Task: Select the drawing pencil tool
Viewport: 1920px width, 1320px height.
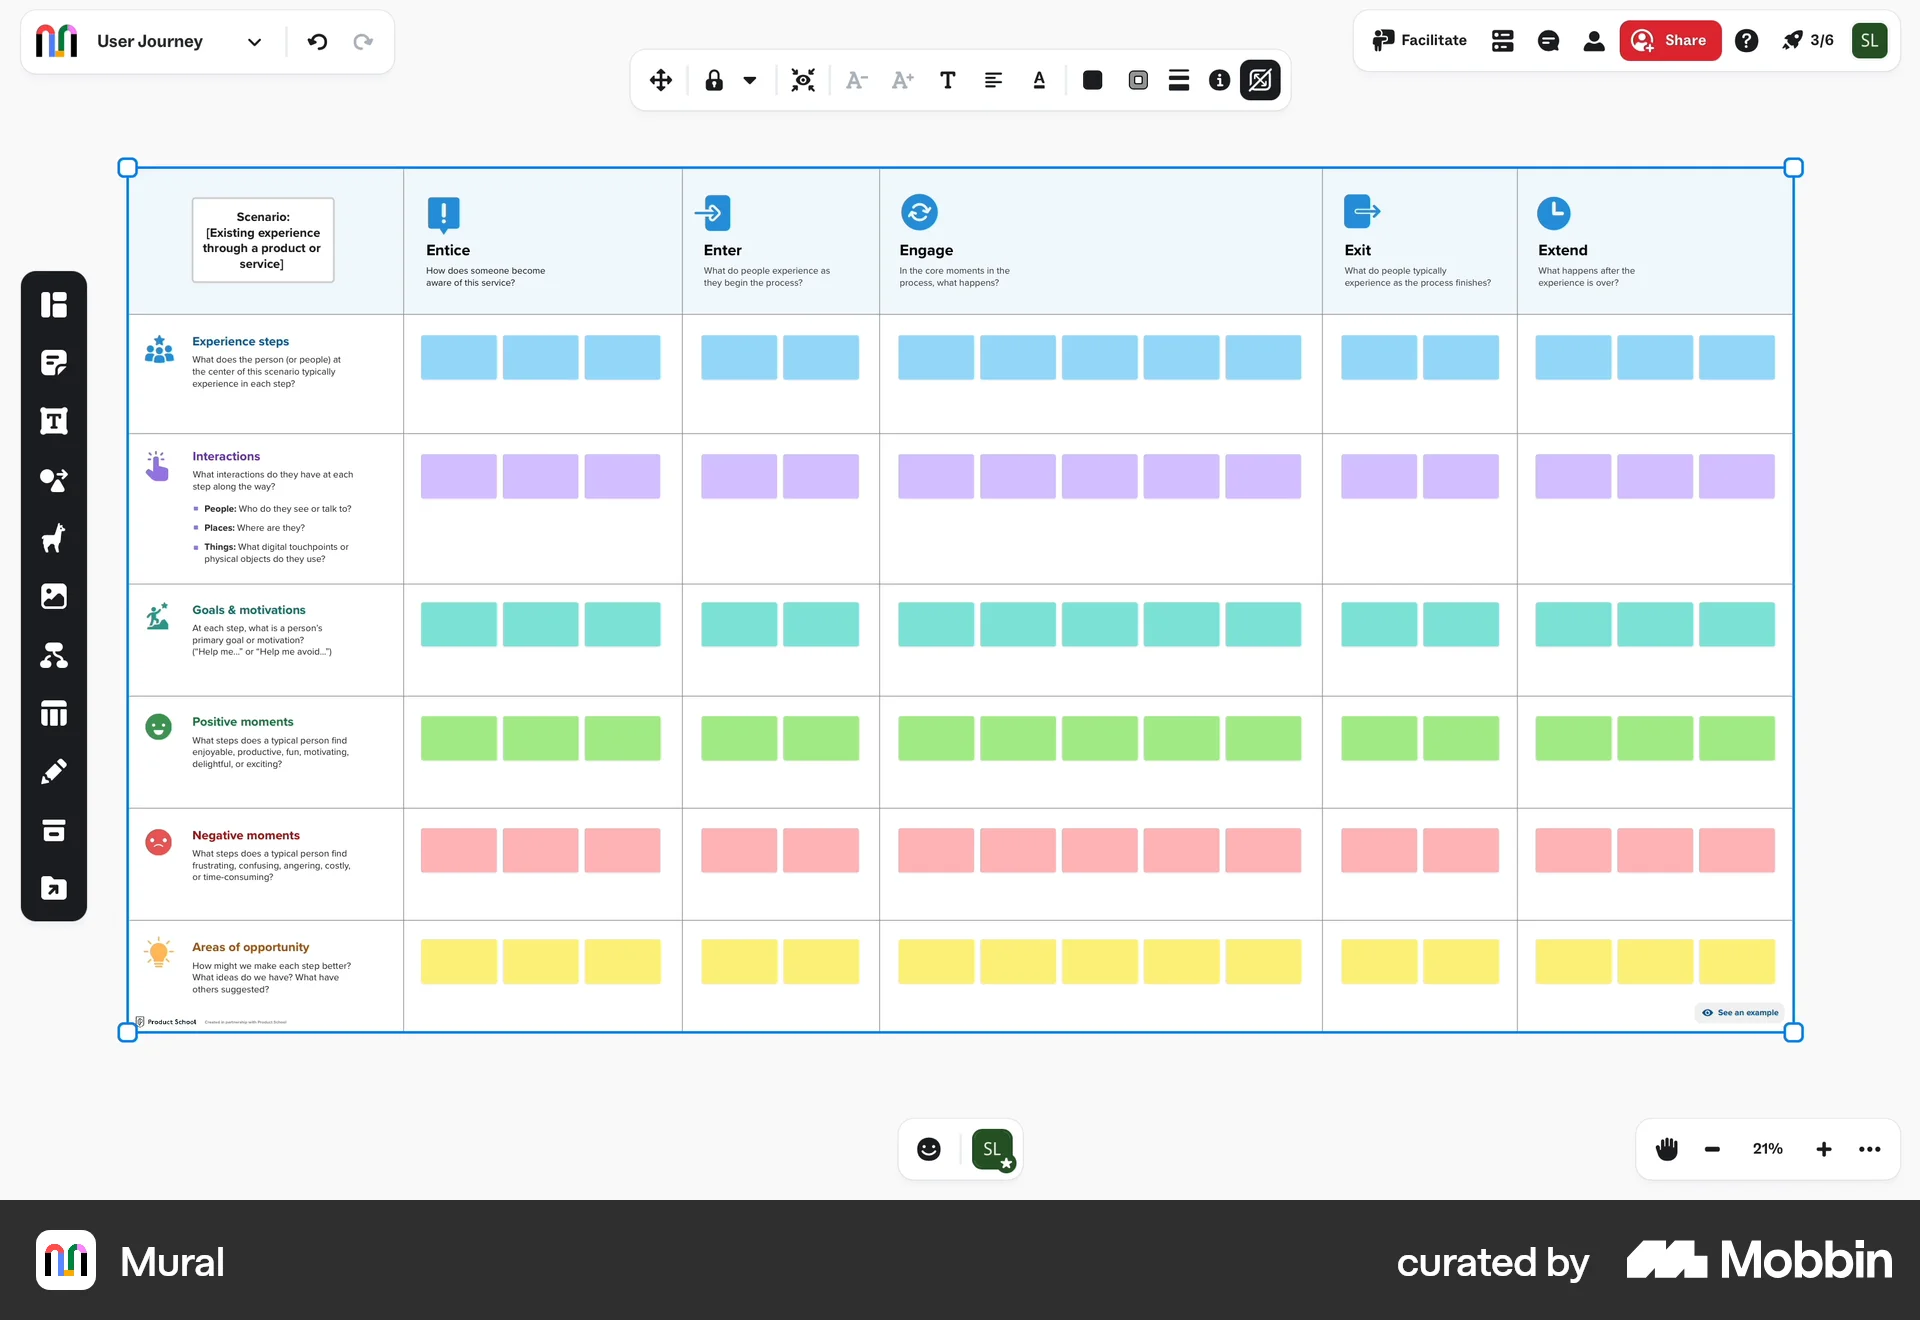Action: [x=54, y=772]
